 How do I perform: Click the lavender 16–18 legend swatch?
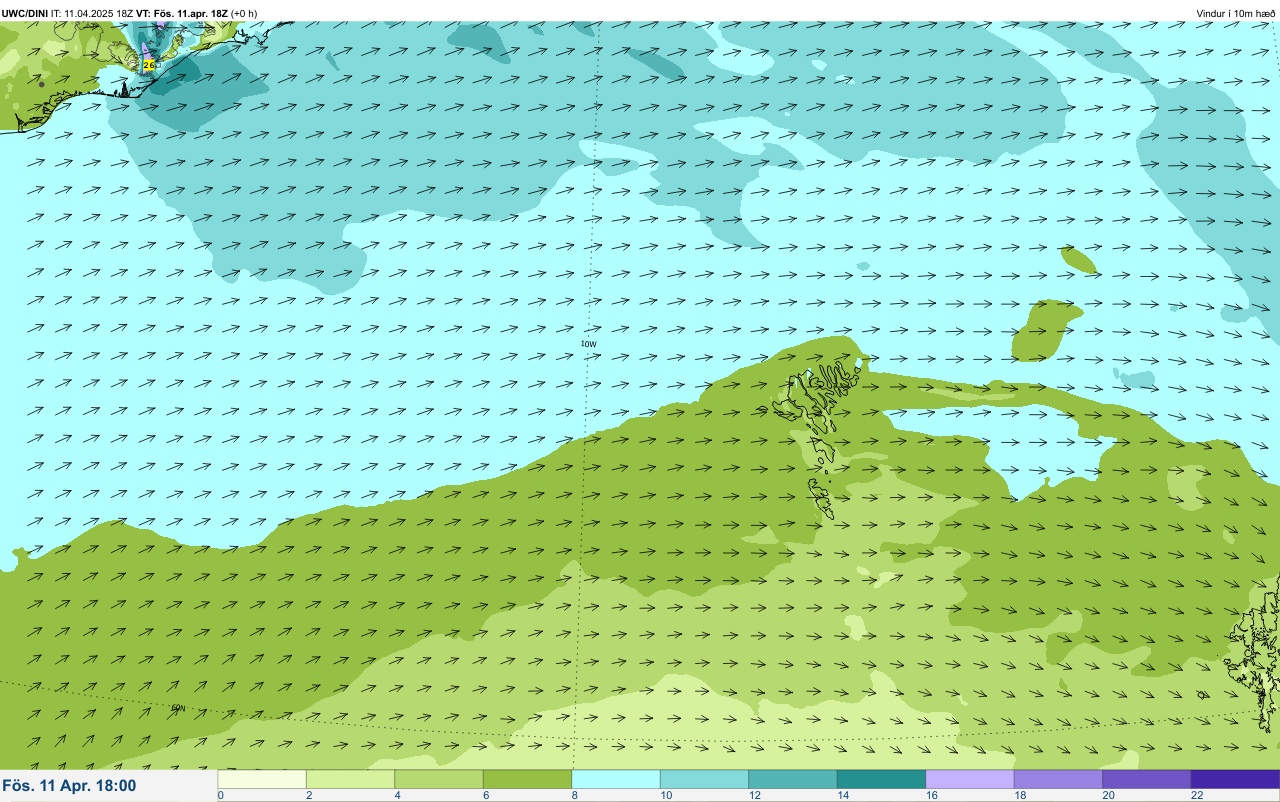pos(970,779)
